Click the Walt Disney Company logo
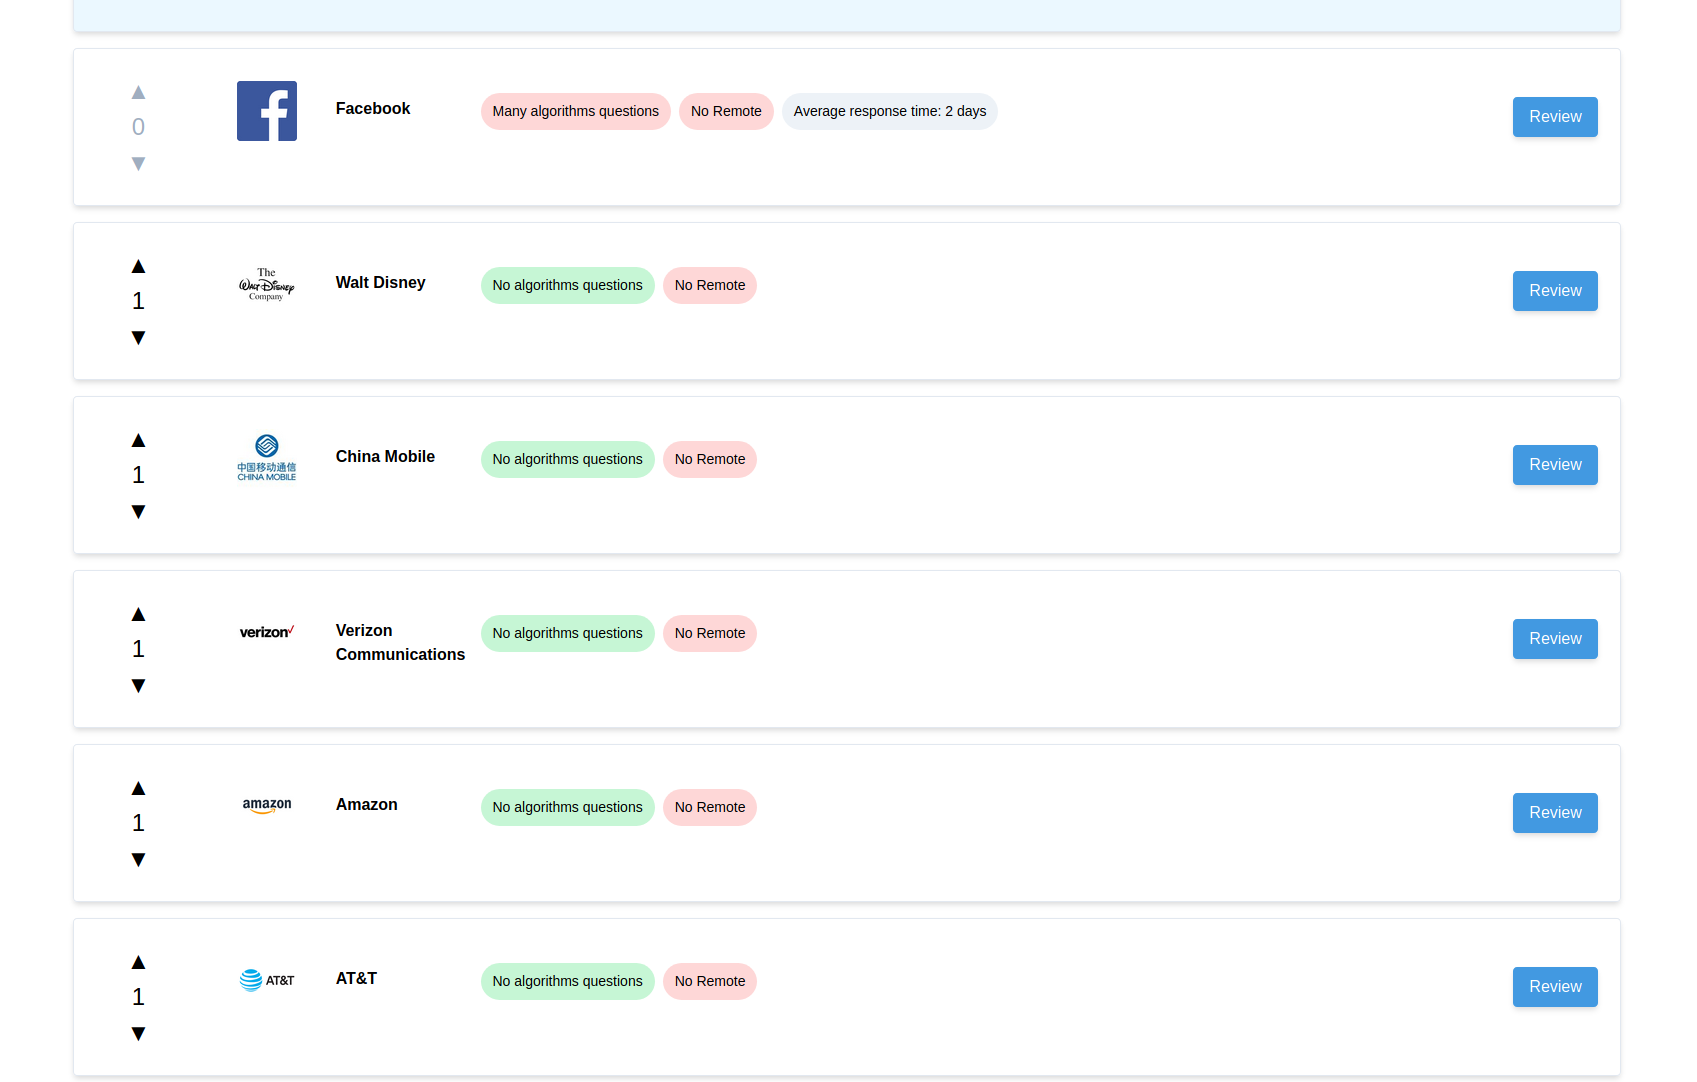This screenshot has height=1082, width=1697. [x=266, y=284]
